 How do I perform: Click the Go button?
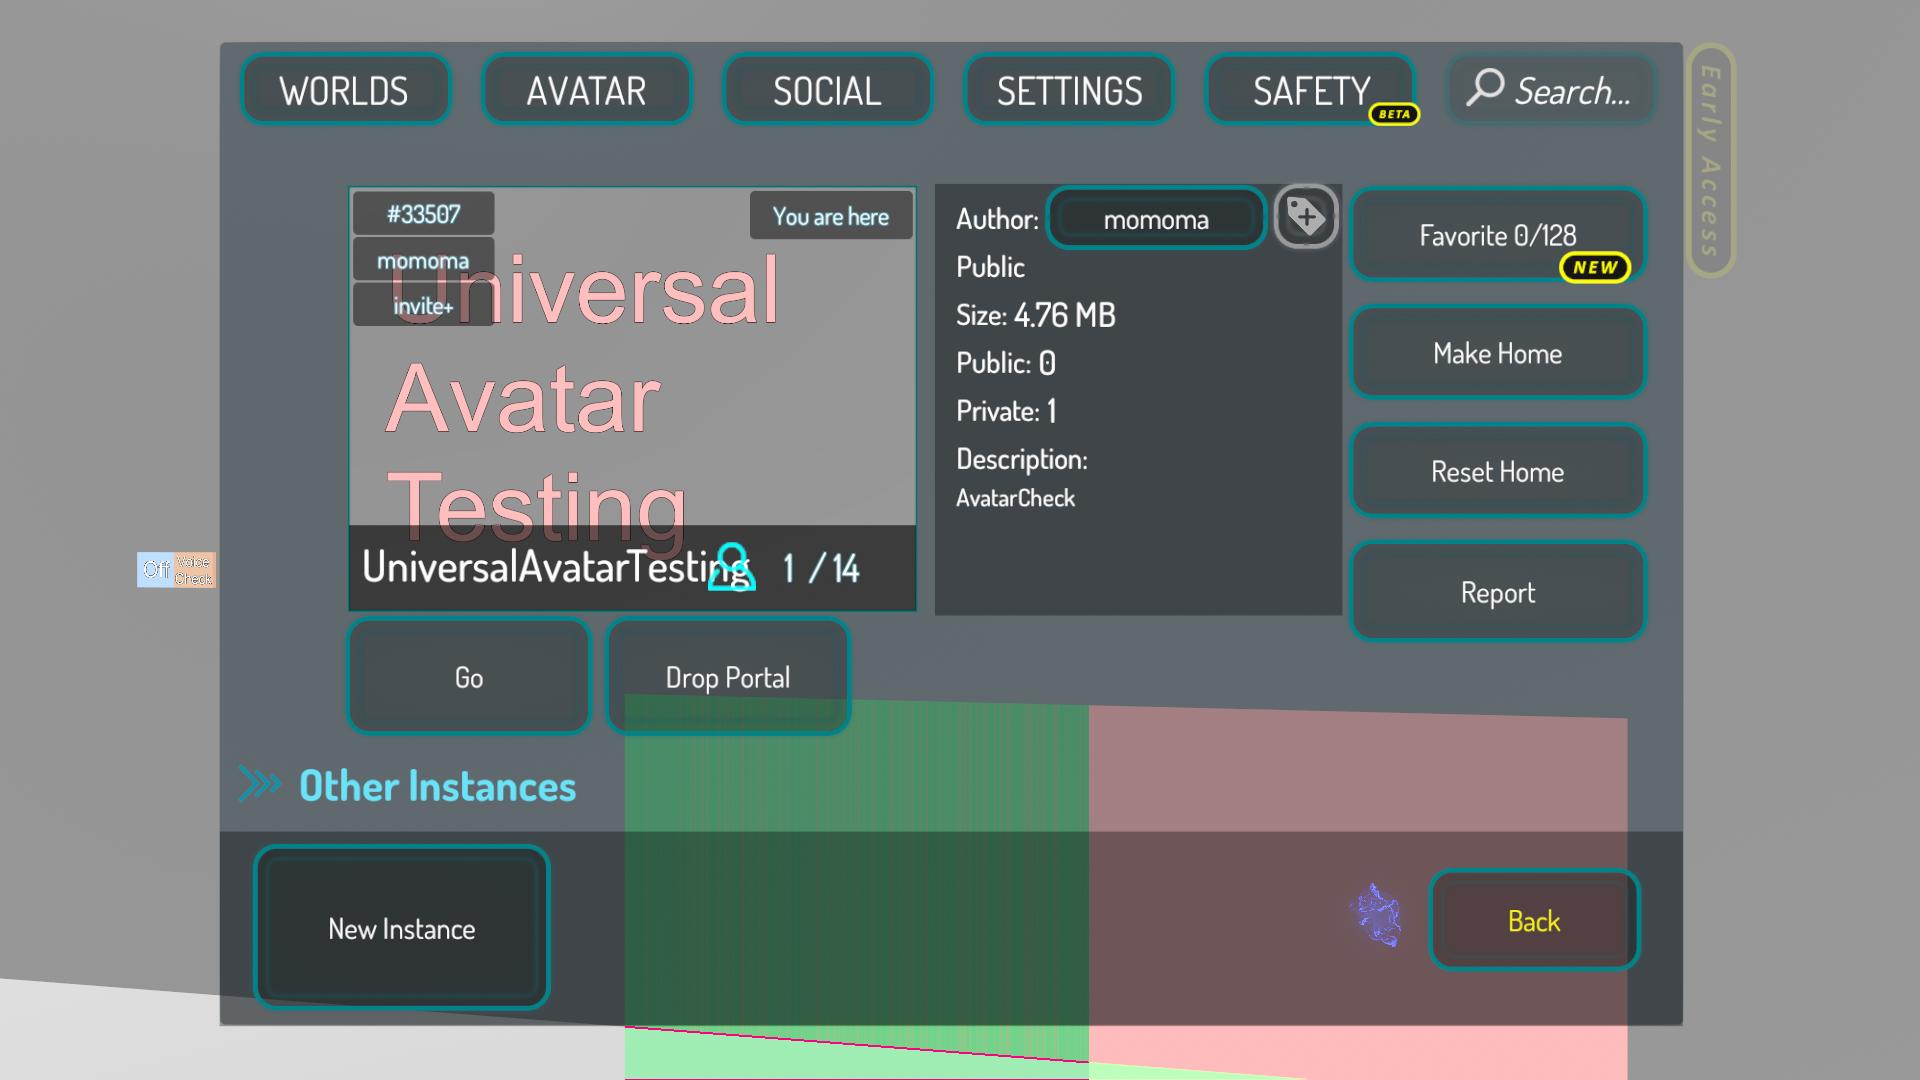(x=469, y=677)
